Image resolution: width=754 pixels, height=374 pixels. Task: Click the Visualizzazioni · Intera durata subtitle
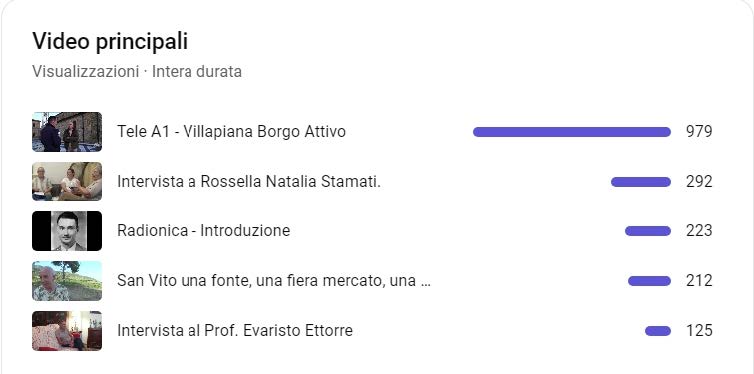point(137,72)
